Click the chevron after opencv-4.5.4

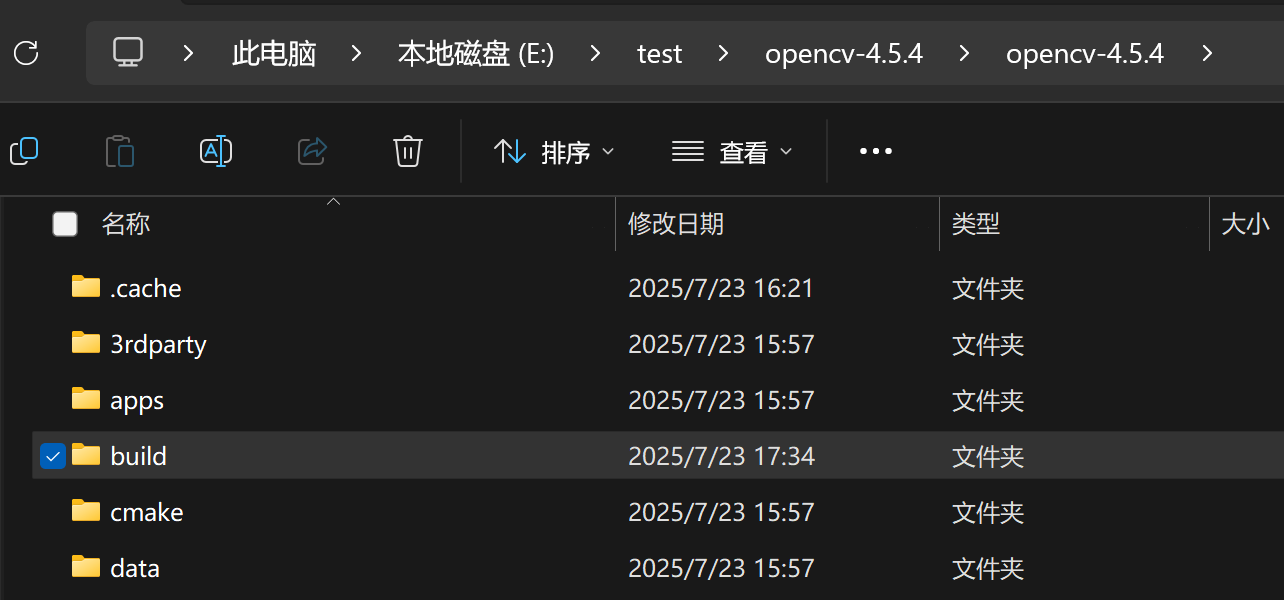(1207, 53)
